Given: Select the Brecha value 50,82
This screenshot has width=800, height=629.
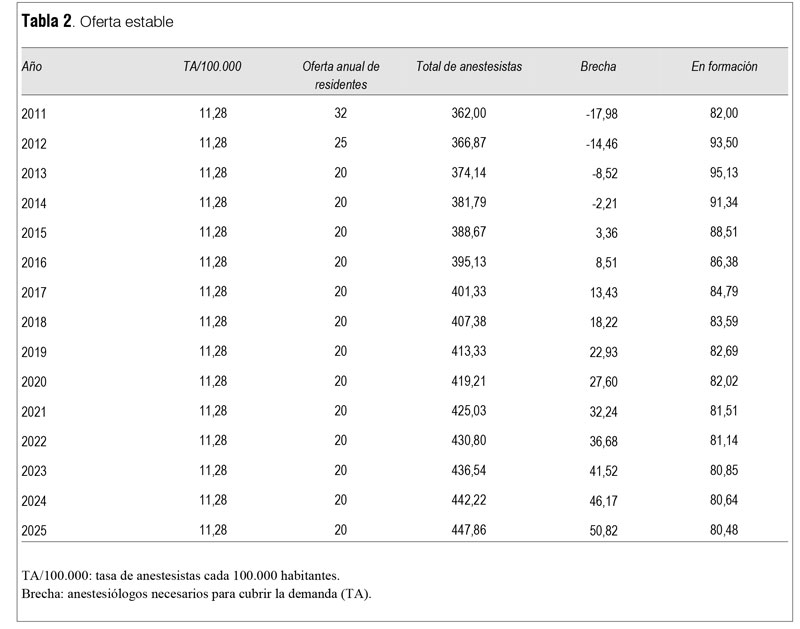Looking at the screenshot, I should 602,530.
